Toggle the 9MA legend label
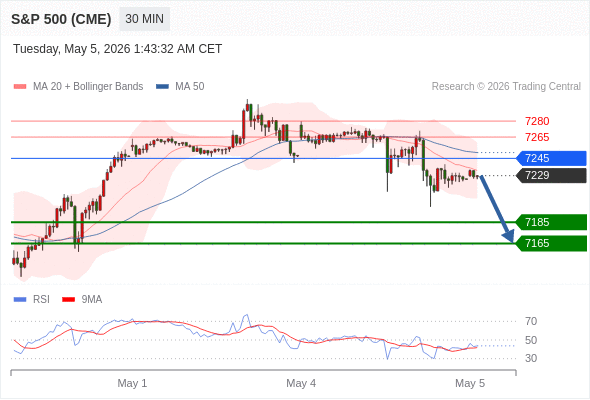 [92, 300]
